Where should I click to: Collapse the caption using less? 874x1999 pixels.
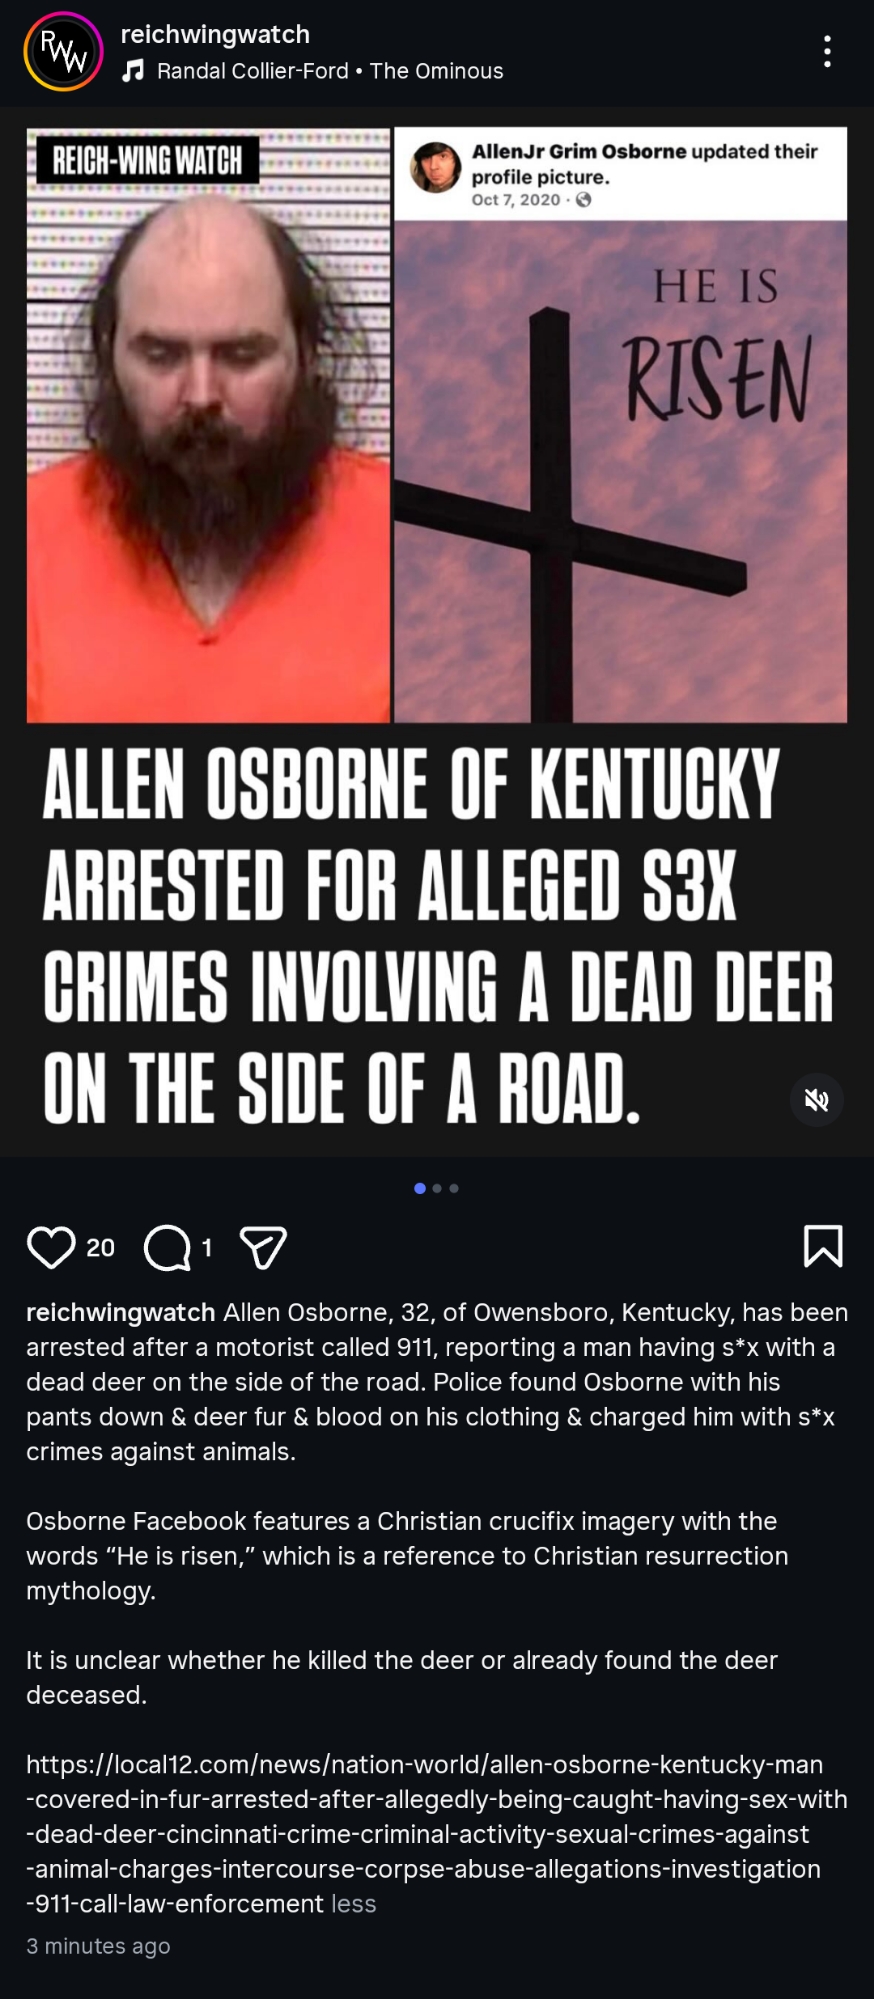354,1903
